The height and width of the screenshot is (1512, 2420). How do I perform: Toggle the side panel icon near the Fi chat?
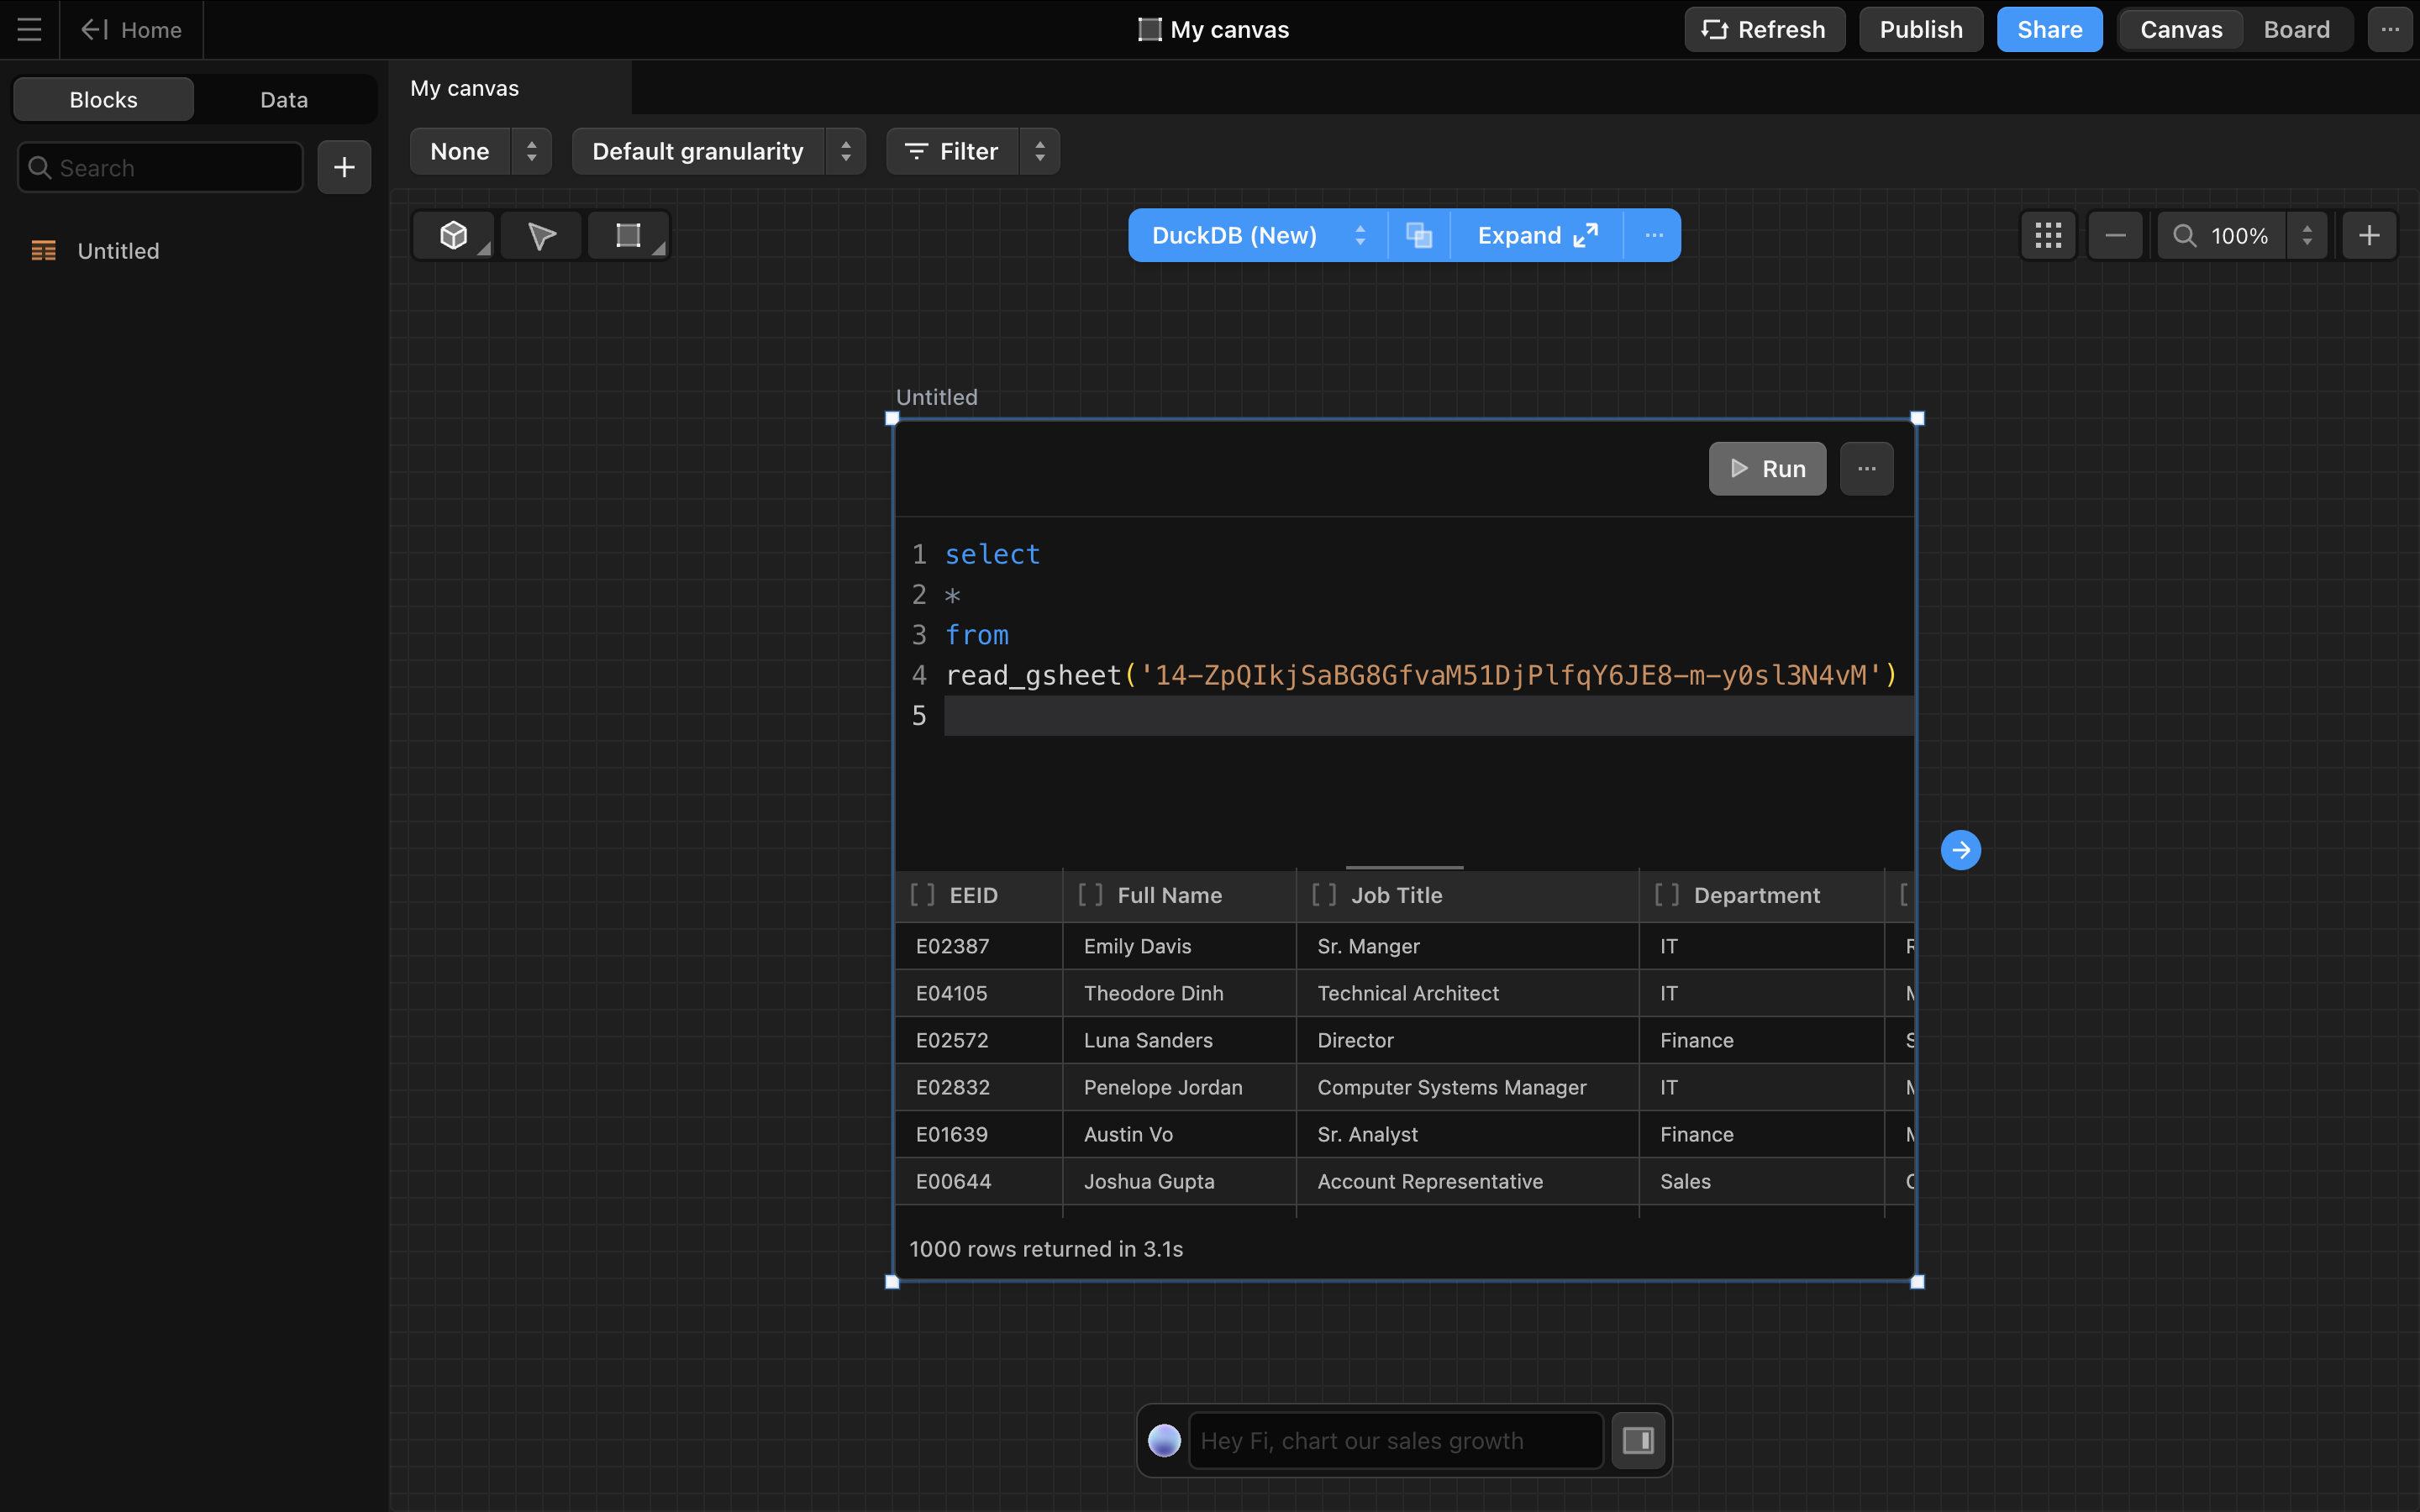pos(1637,1440)
